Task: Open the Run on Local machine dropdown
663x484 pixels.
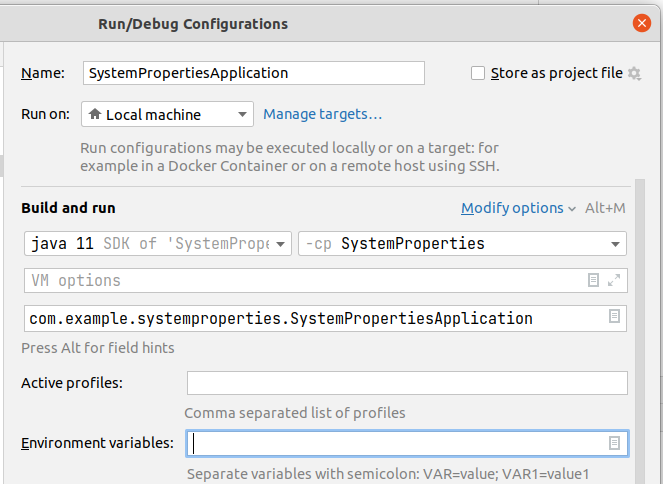Action: click(x=167, y=115)
